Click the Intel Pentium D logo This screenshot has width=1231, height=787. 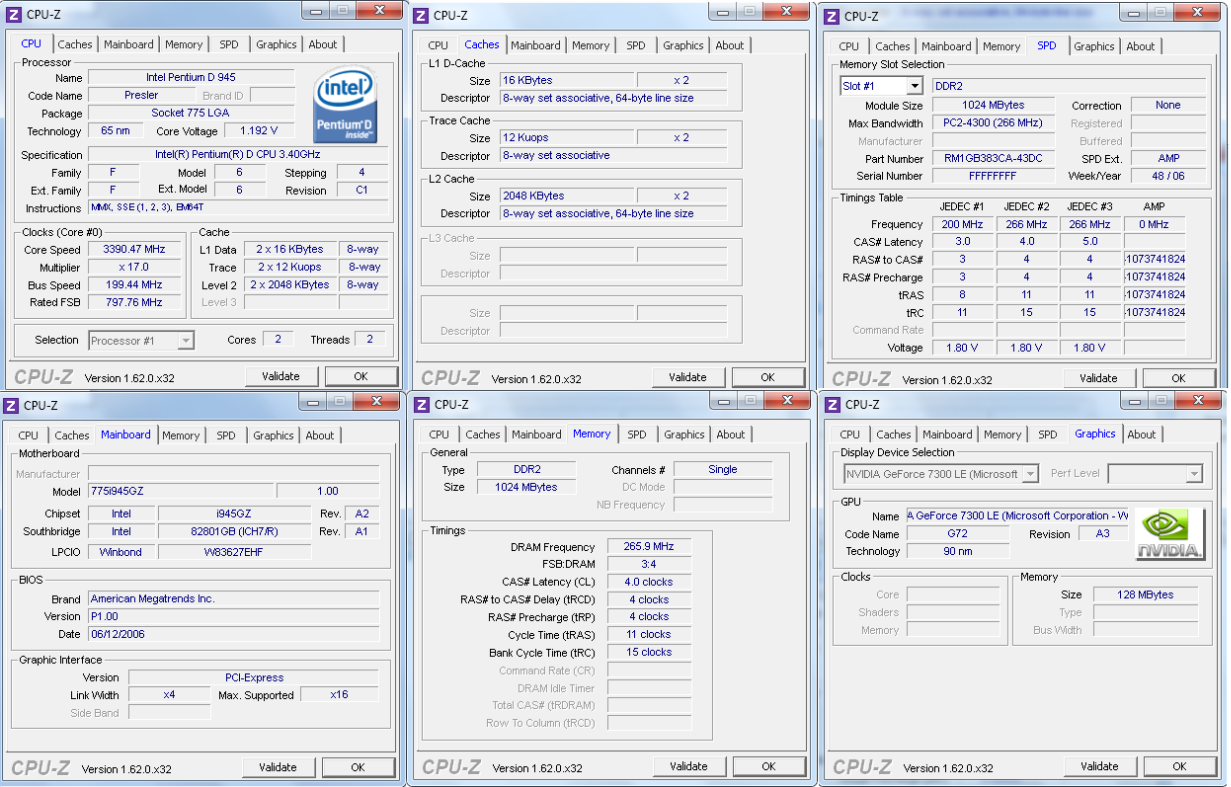(x=345, y=105)
